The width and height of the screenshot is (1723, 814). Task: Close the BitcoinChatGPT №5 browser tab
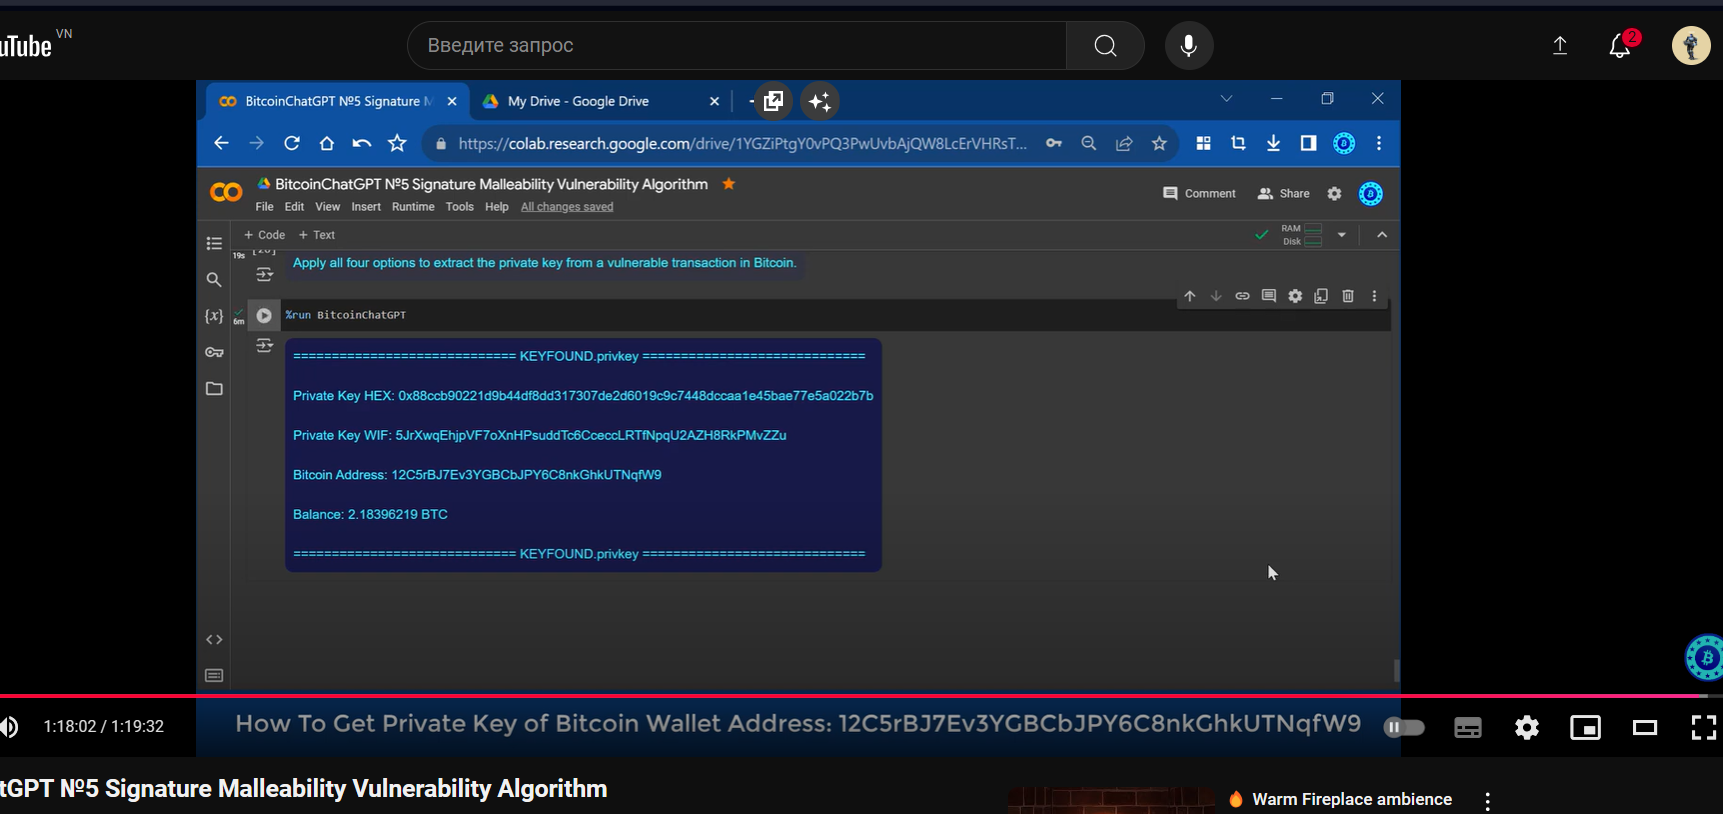click(452, 101)
